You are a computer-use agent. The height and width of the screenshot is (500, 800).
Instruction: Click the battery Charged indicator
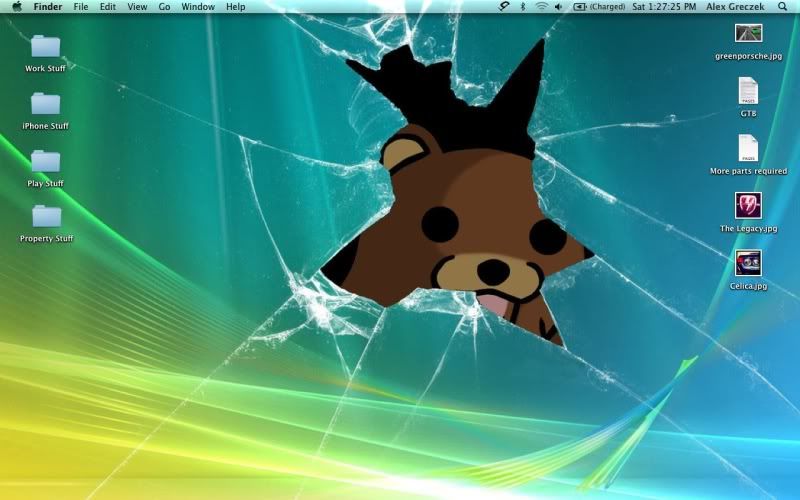pyautogui.click(x=599, y=7)
